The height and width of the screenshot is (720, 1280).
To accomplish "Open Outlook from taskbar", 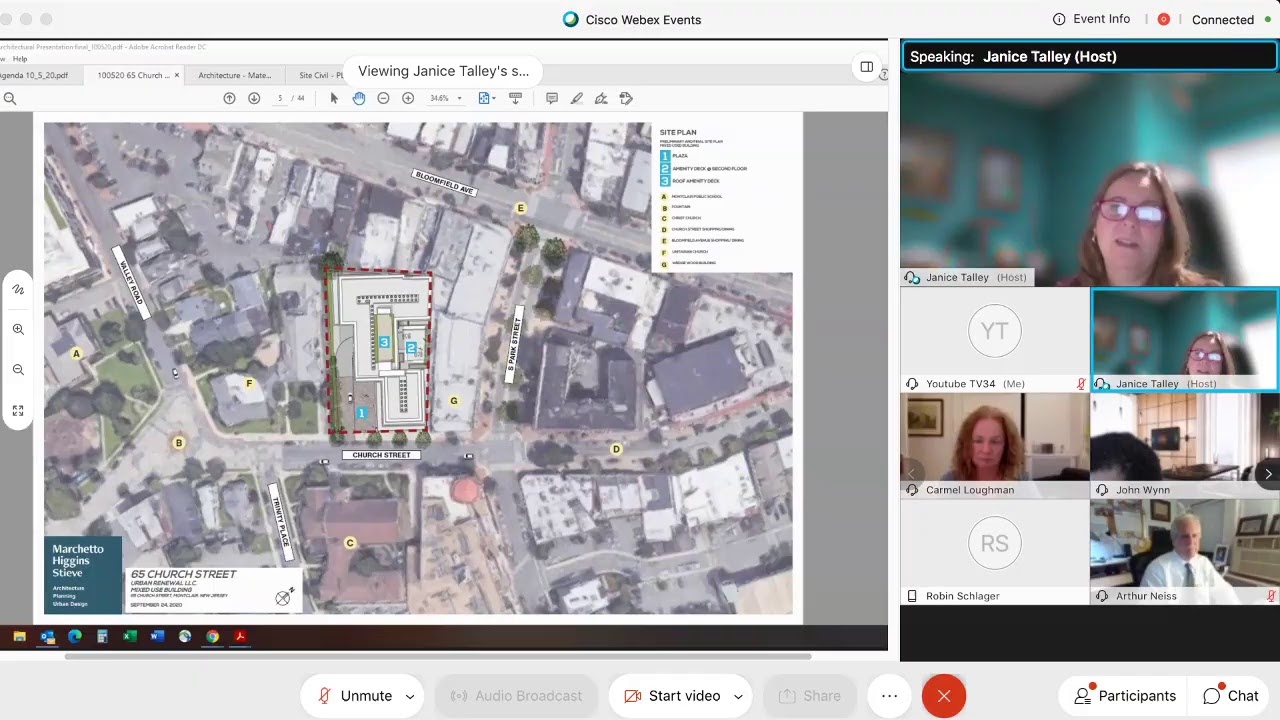I will [x=47, y=636].
